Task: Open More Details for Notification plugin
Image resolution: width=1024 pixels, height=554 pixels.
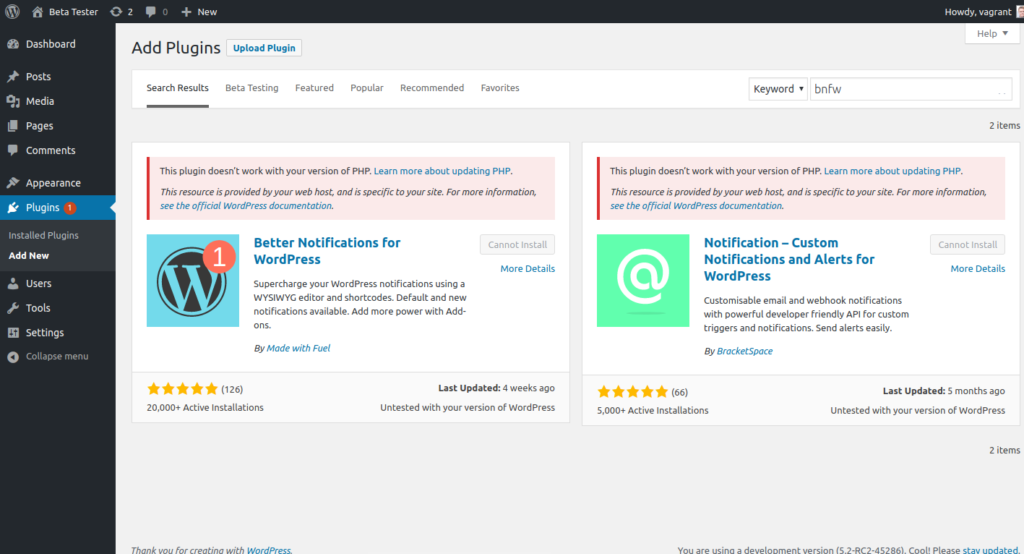Action: 978,269
